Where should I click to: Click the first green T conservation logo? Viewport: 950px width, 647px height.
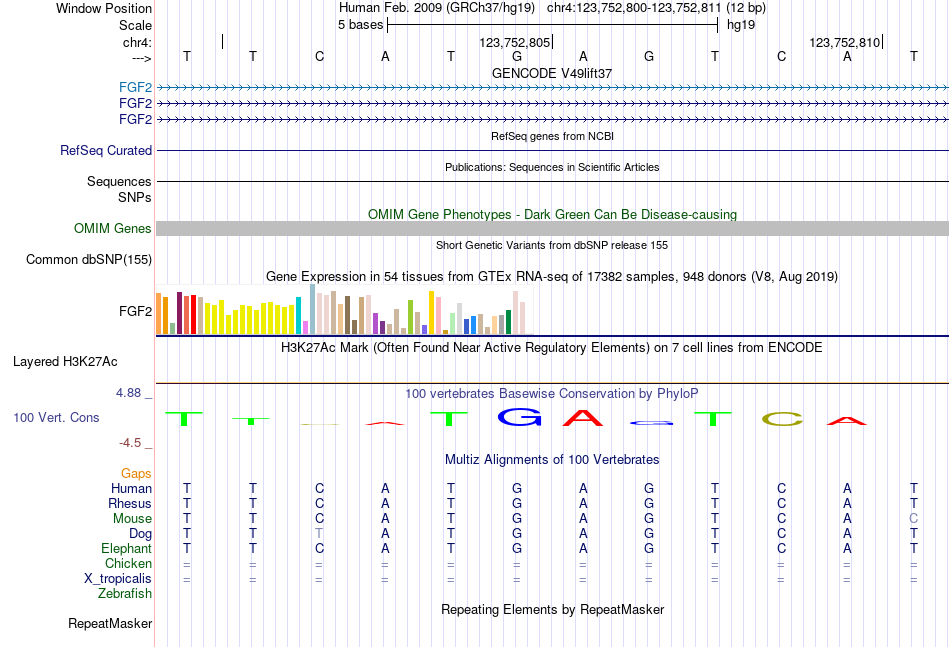pos(184,419)
